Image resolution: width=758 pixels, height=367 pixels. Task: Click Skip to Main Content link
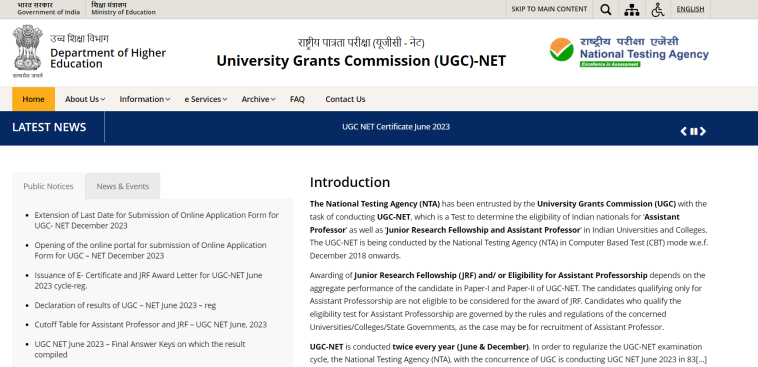pos(549,9)
